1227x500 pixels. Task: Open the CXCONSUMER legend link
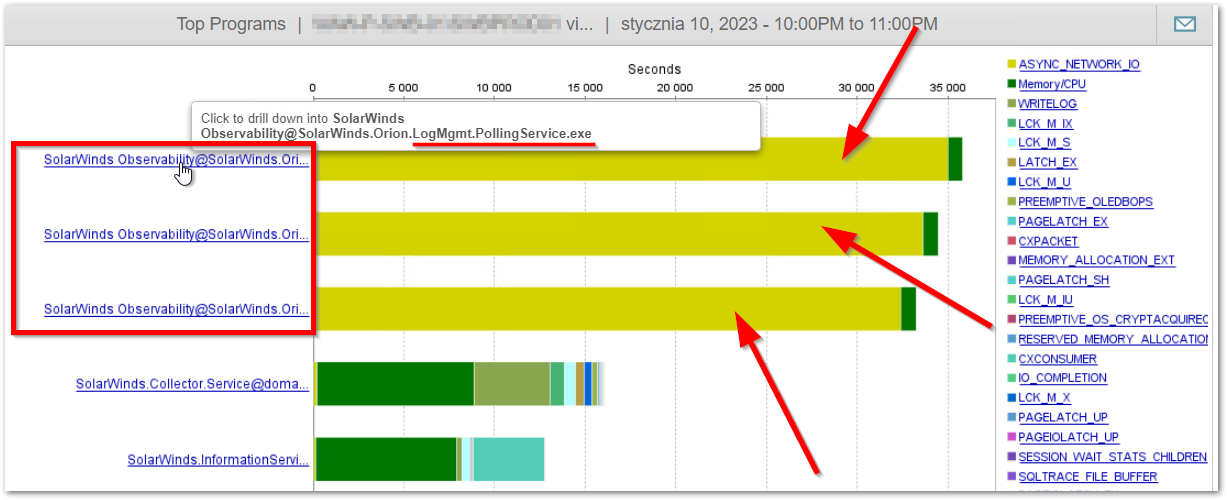(1058, 358)
